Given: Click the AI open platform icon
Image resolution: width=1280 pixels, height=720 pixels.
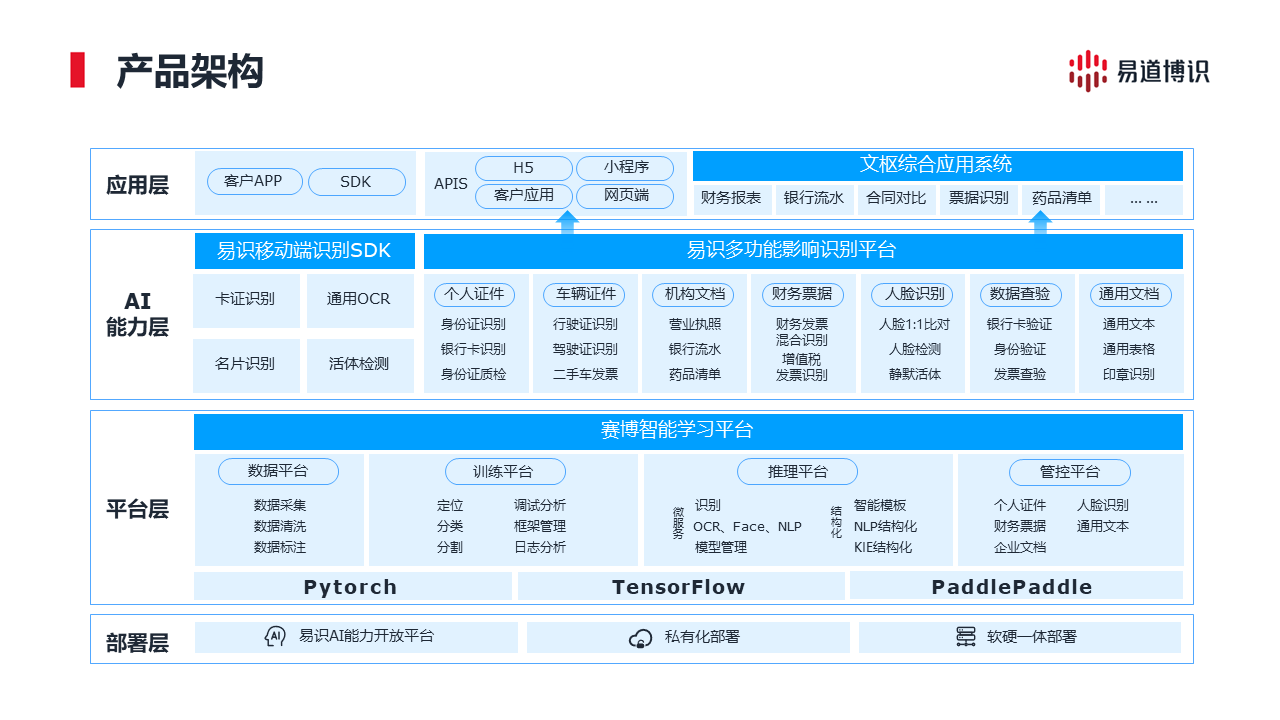Looking at the screenshot, I should tap(275, 637).
